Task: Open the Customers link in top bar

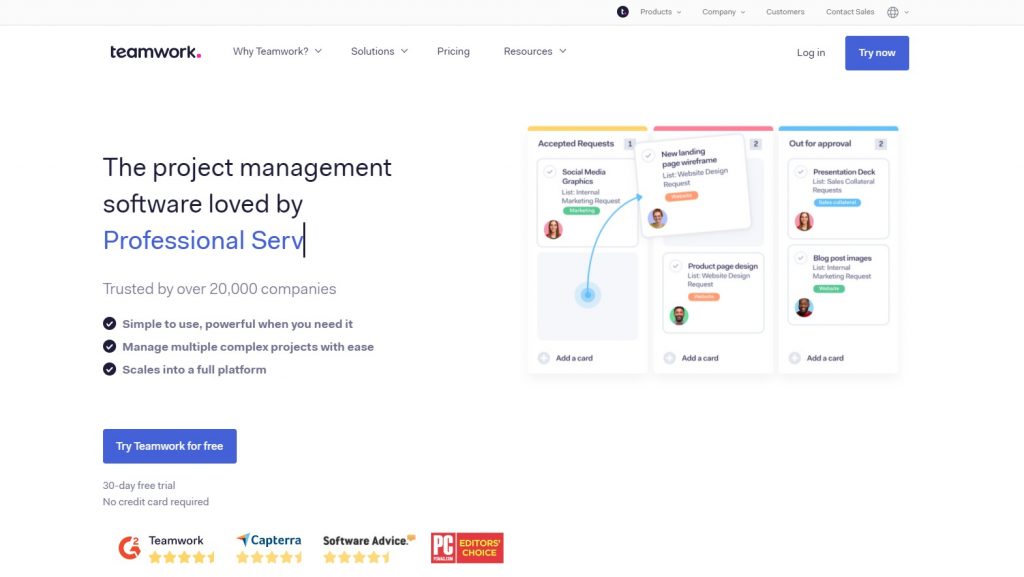Action: tap(785, 12)
